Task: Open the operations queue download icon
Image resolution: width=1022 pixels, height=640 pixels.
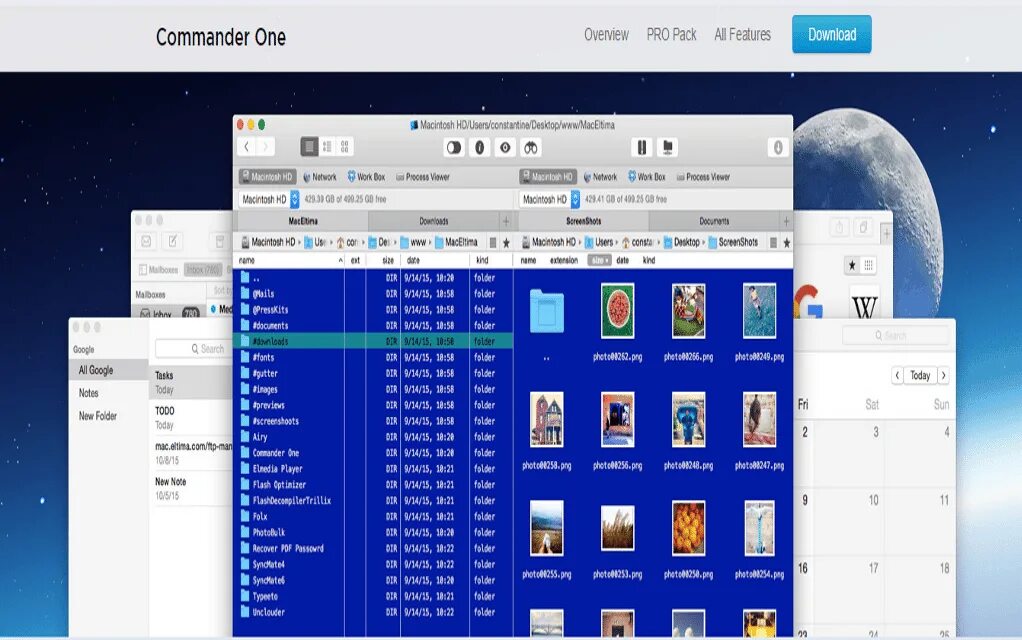Action: 778,148
